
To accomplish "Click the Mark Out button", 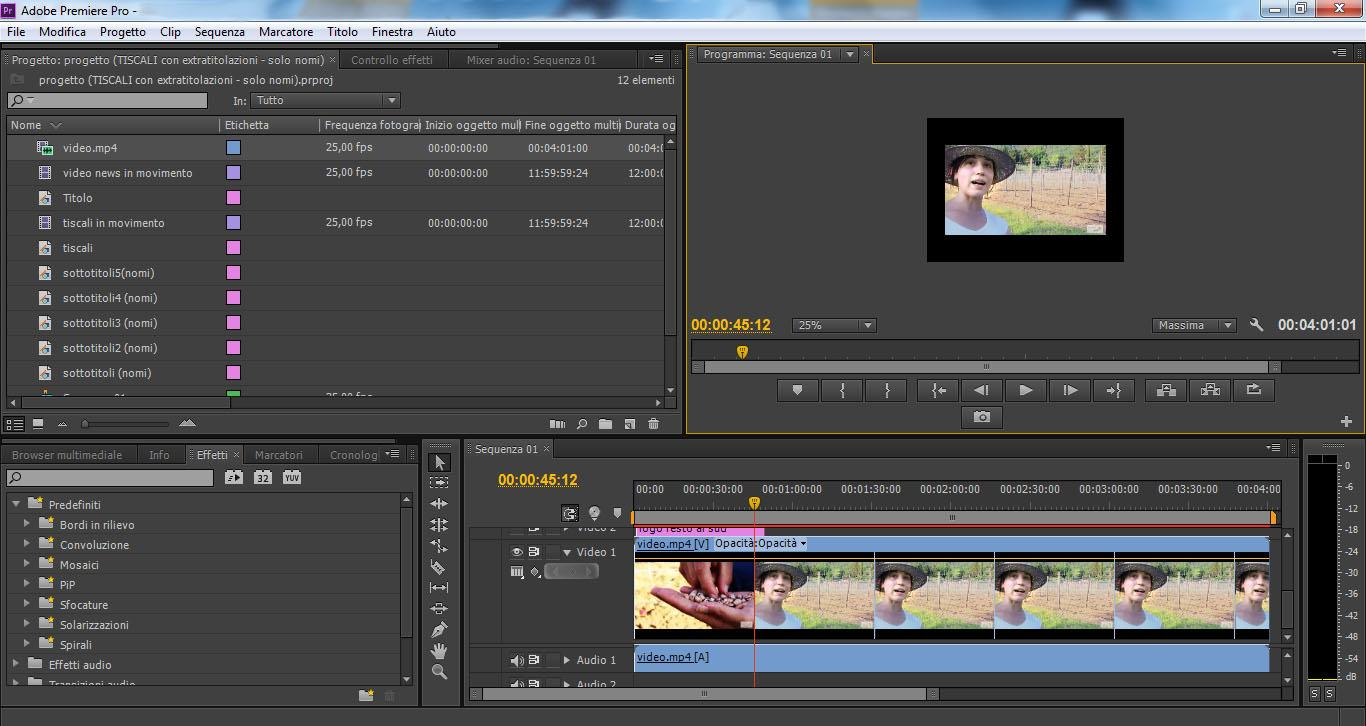I will click(x=886, y=390).
